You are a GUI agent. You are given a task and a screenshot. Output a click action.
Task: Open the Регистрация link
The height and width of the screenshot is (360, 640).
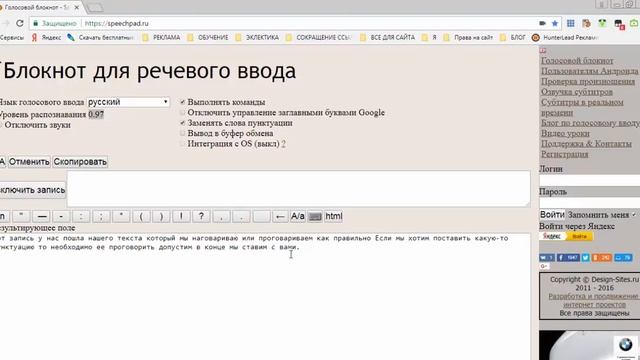564,154
